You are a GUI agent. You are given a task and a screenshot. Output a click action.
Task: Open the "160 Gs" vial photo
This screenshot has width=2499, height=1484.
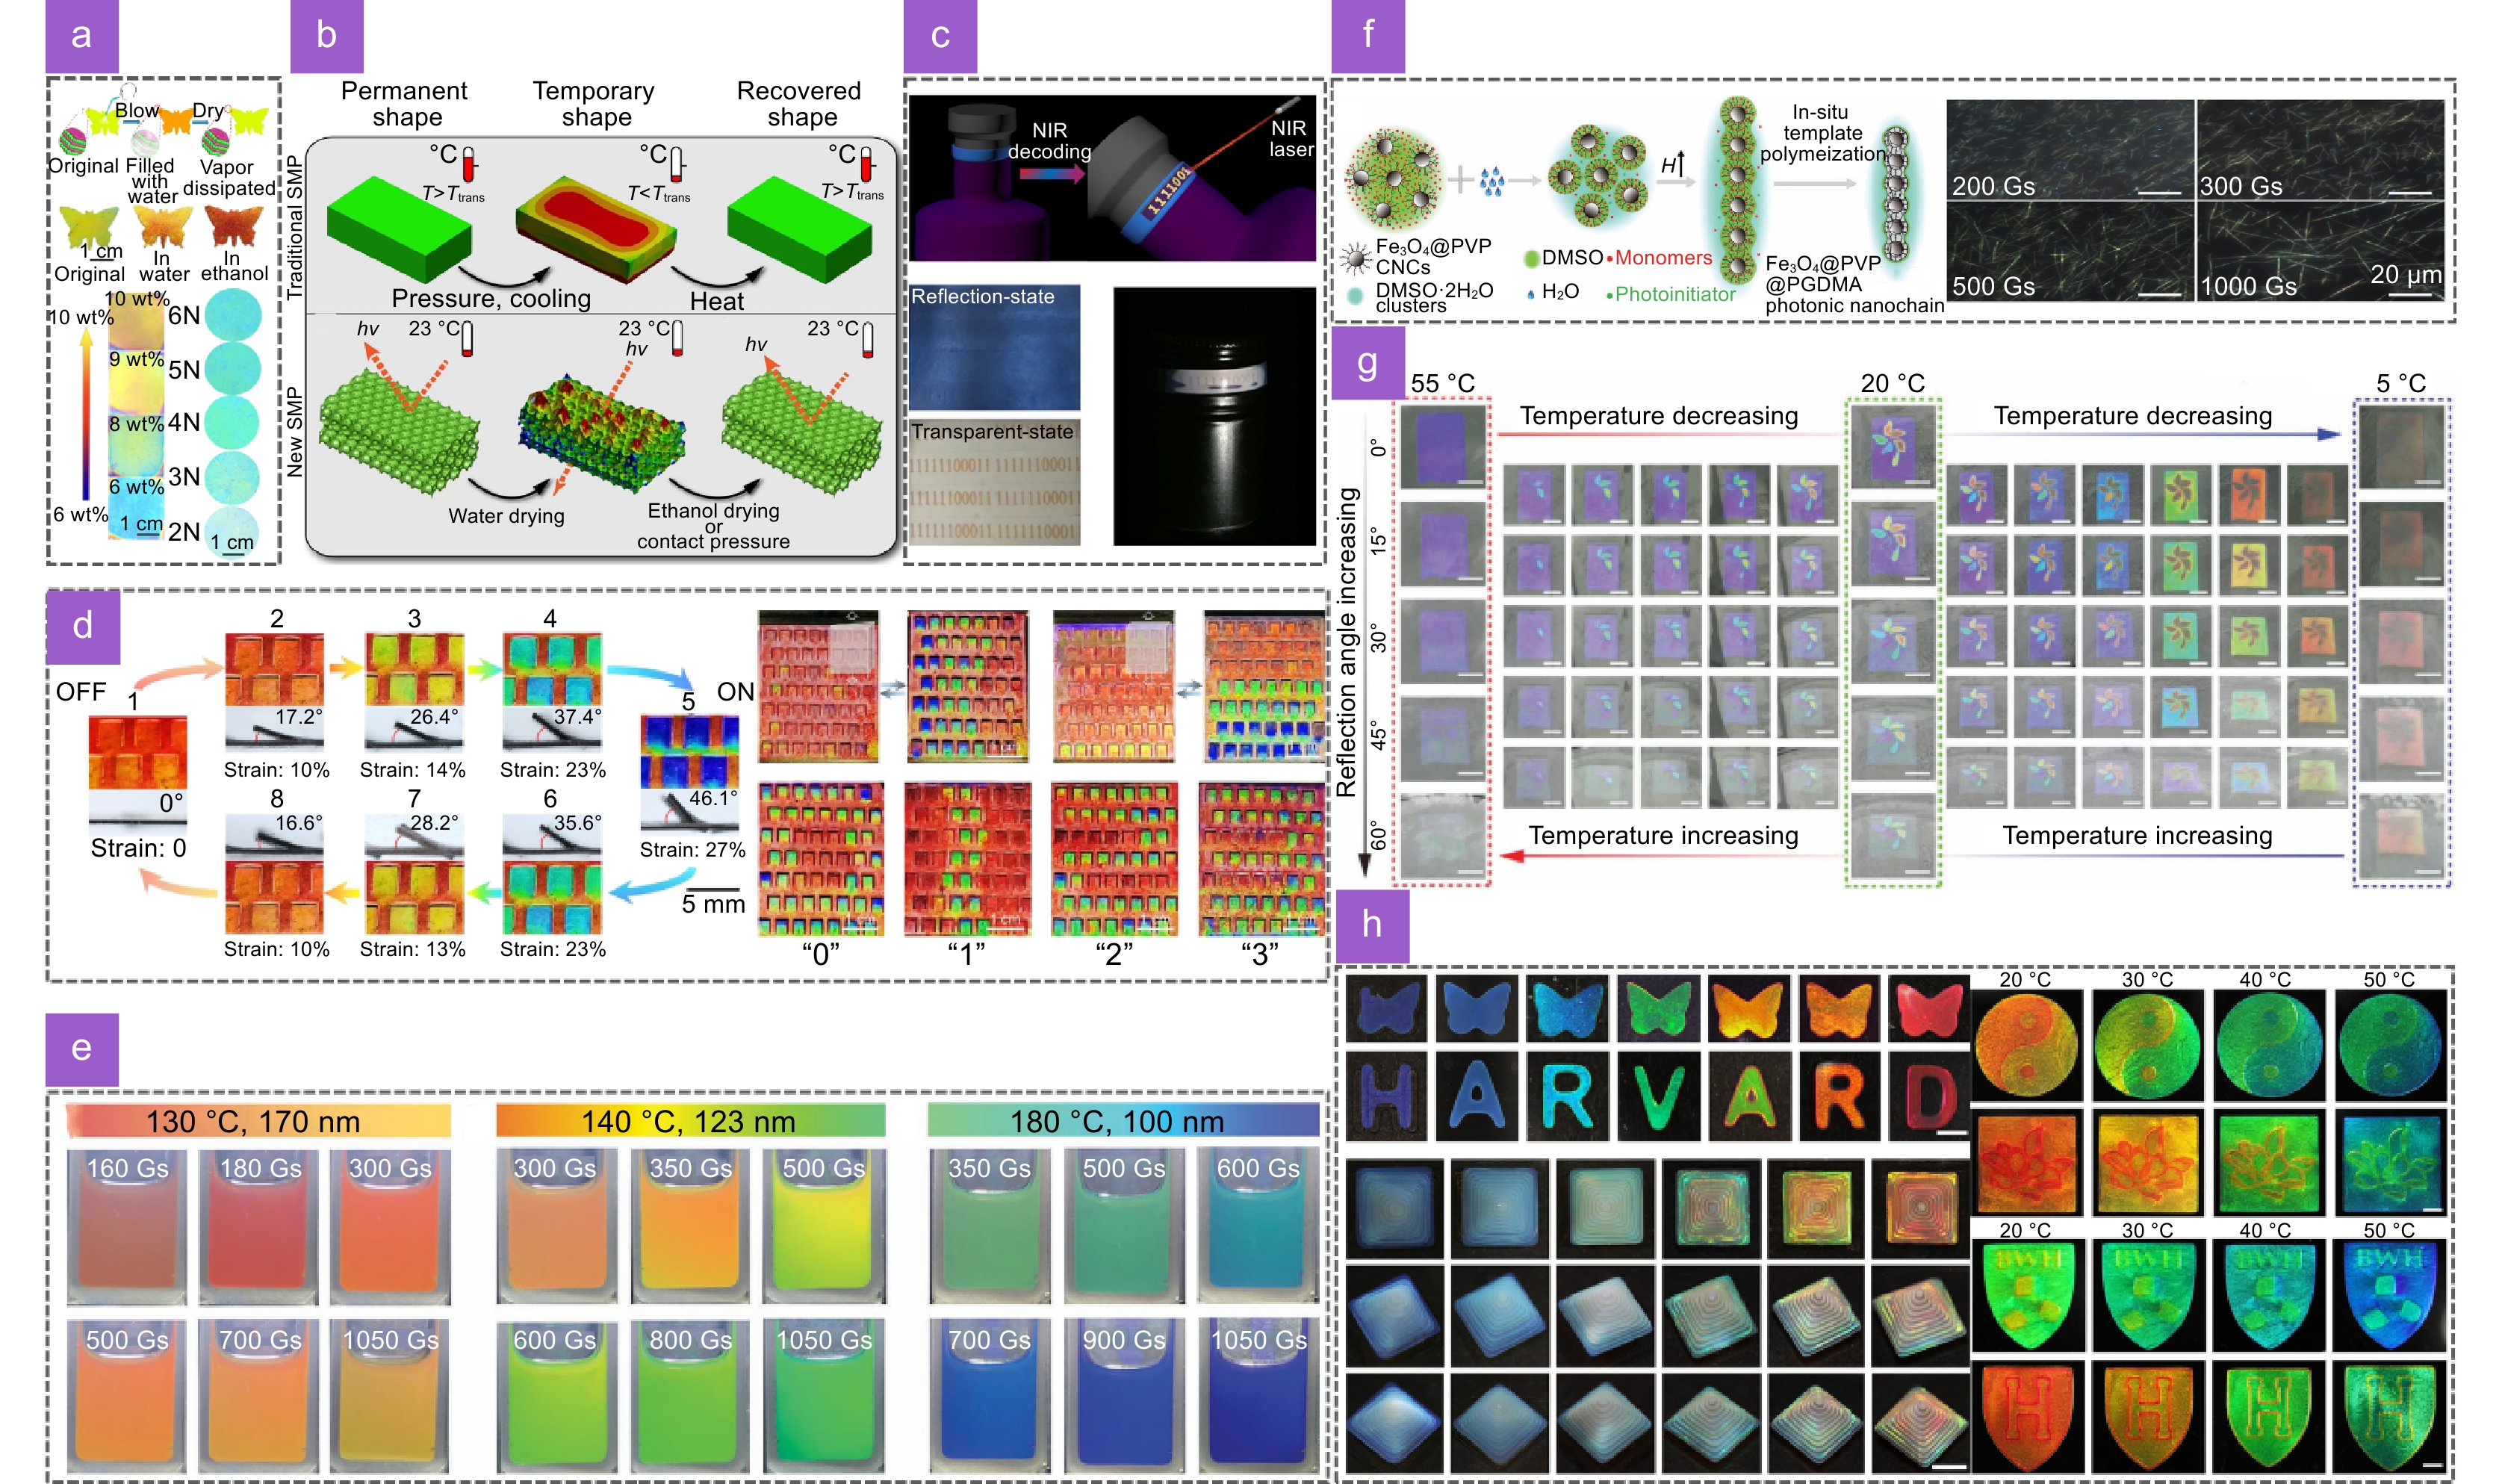pyautogui.click(x=127, y=1228)
